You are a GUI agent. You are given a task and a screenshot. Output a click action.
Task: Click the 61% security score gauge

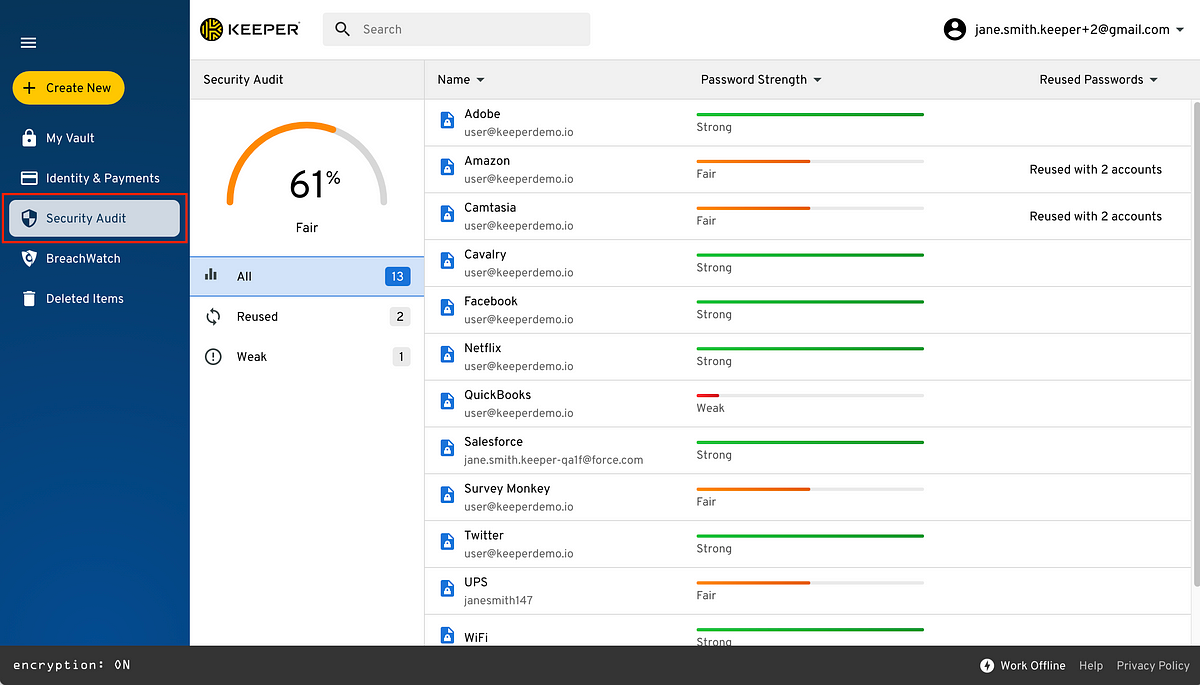point(307,183)
